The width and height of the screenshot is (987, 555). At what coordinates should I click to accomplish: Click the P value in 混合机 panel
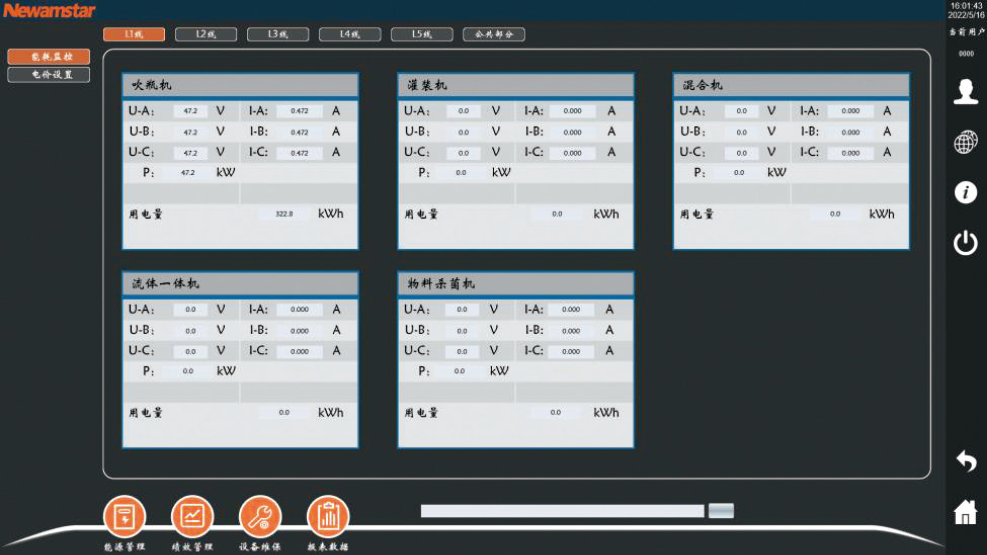[739, 172]
